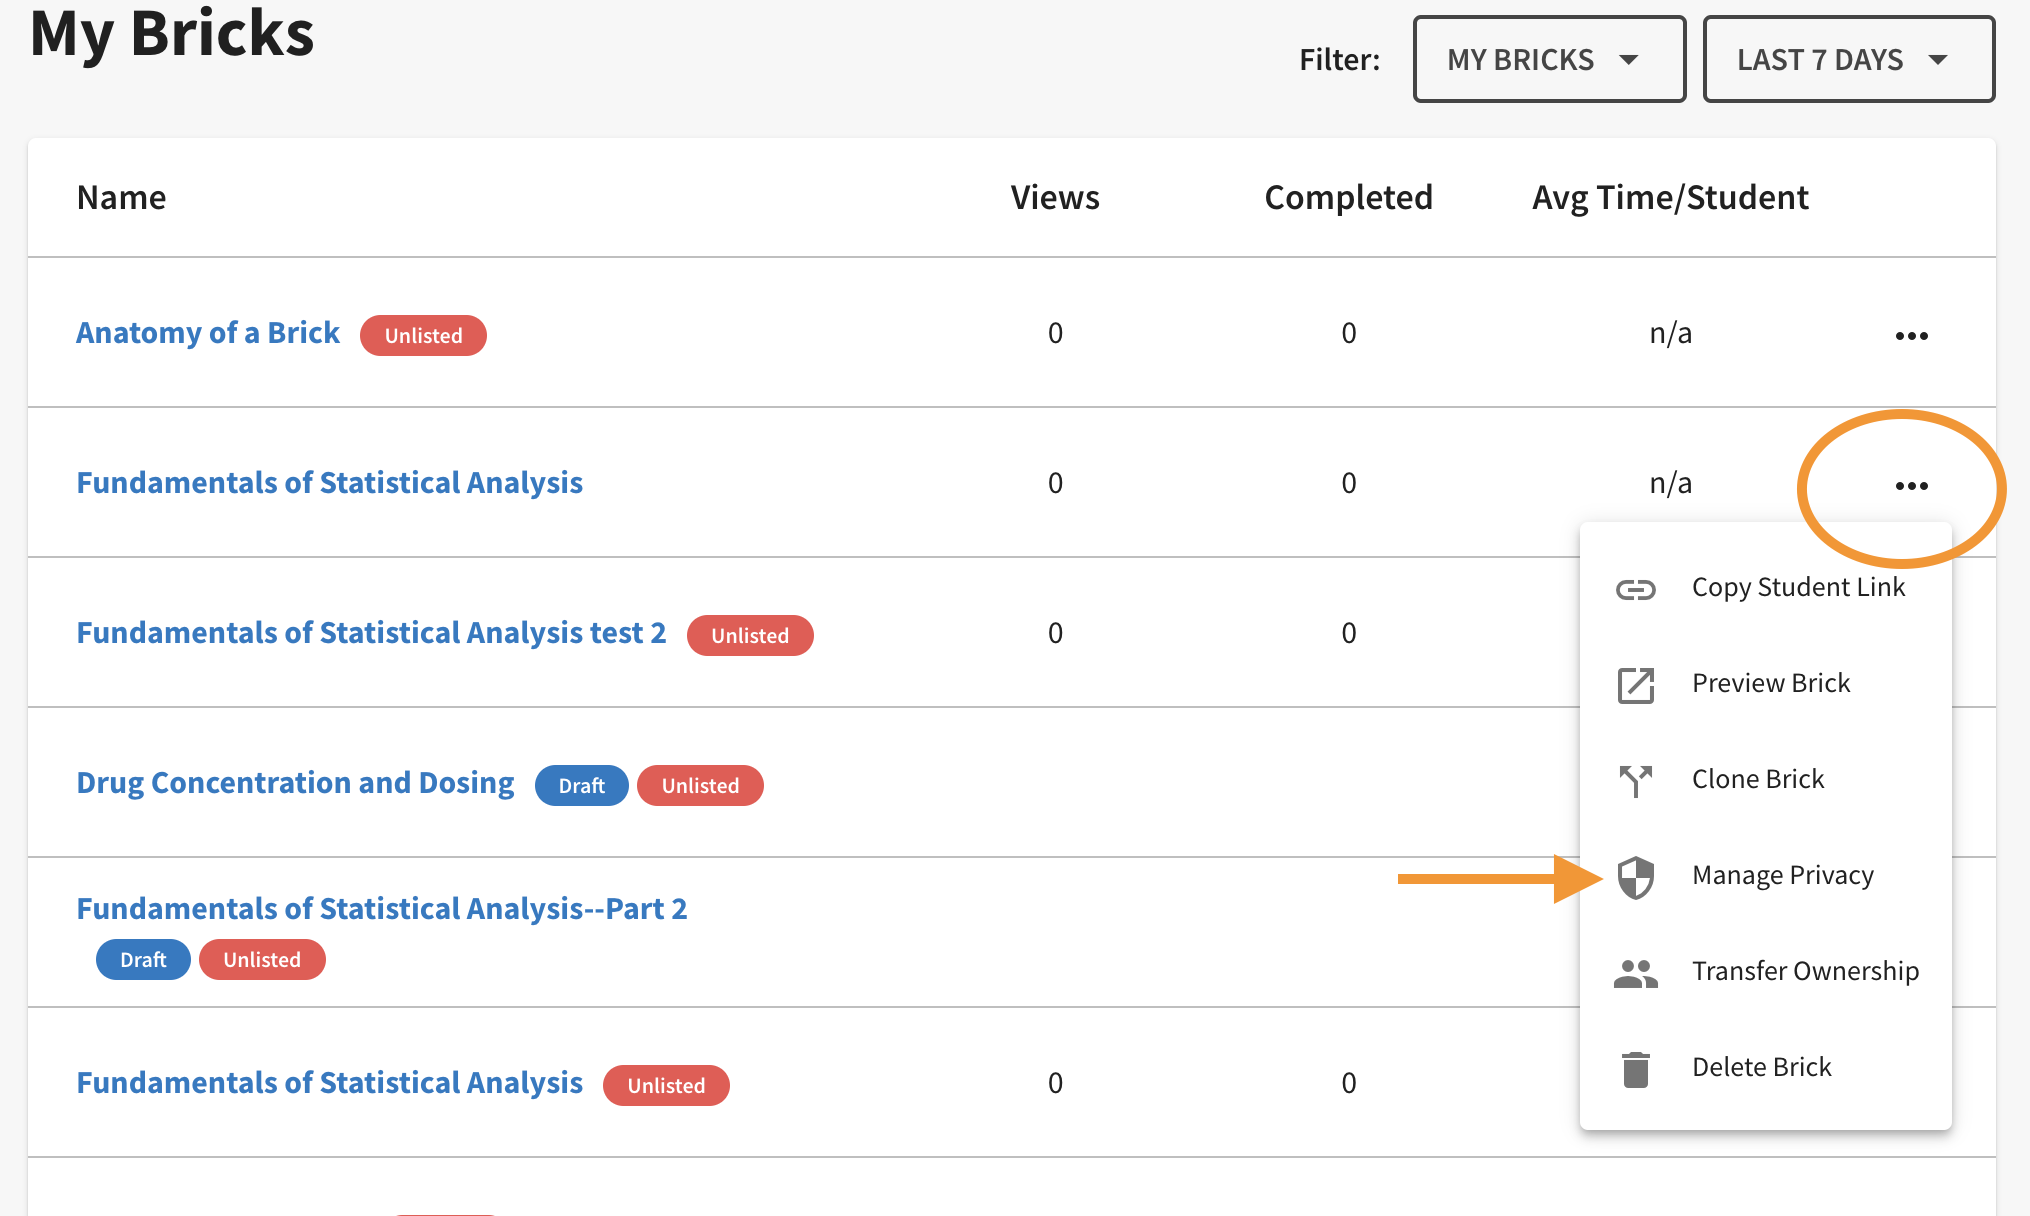The image size is (2030, 1216).
Task: Open the MY BRICKS filter dropdown
Action: pos(1549,59)
